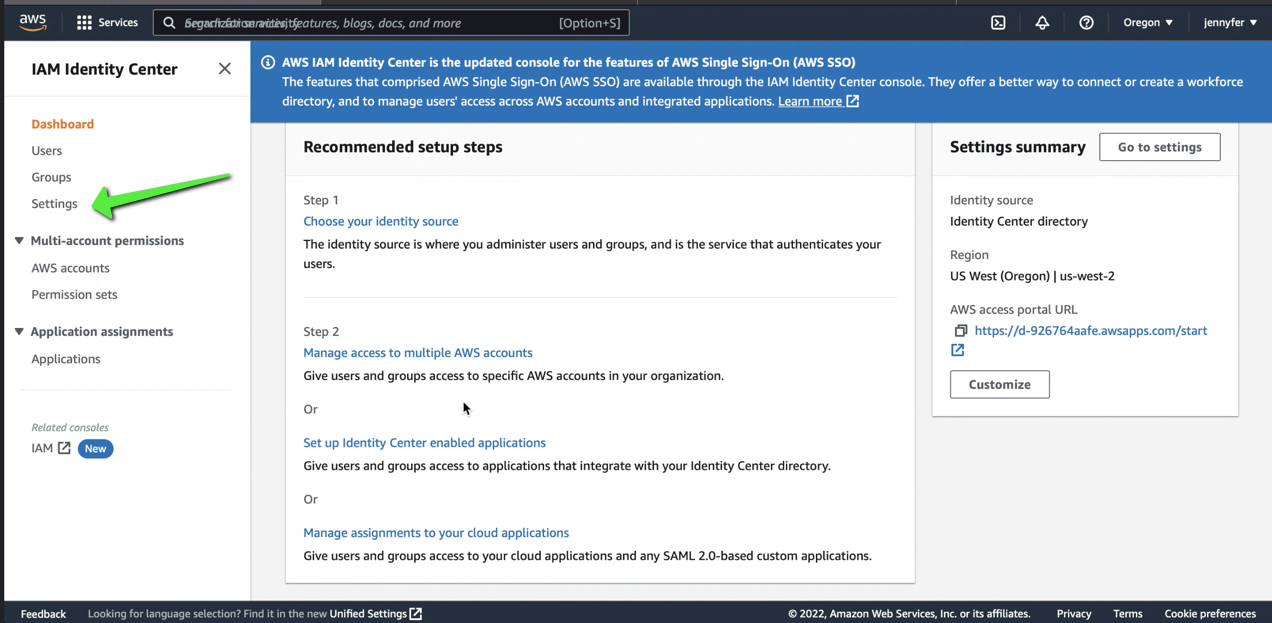Click the Customize button

click(x=999, y=385)
